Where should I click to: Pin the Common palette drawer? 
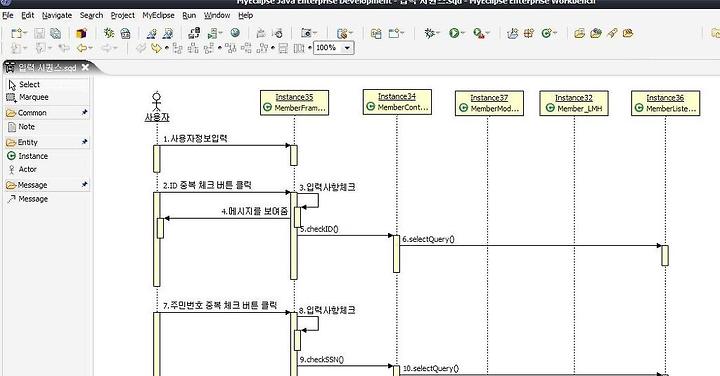[x=84, y=112]
